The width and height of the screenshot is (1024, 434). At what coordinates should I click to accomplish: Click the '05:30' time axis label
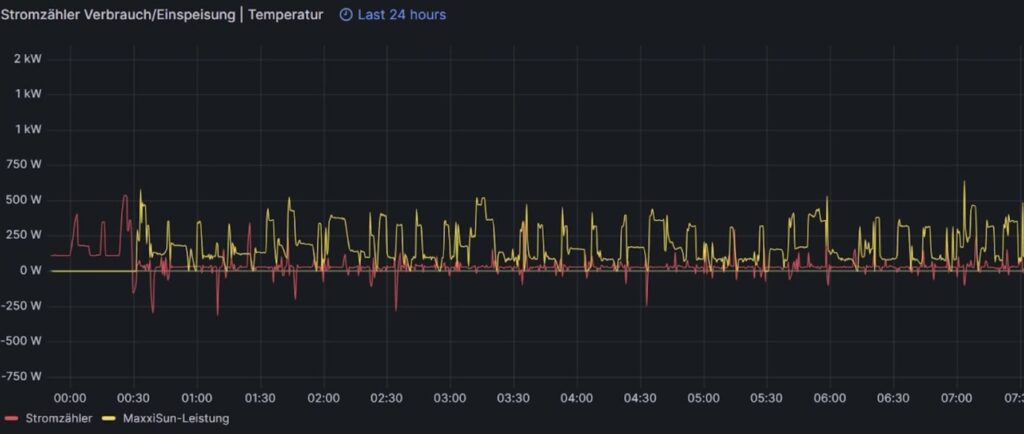tap(767, 398)
